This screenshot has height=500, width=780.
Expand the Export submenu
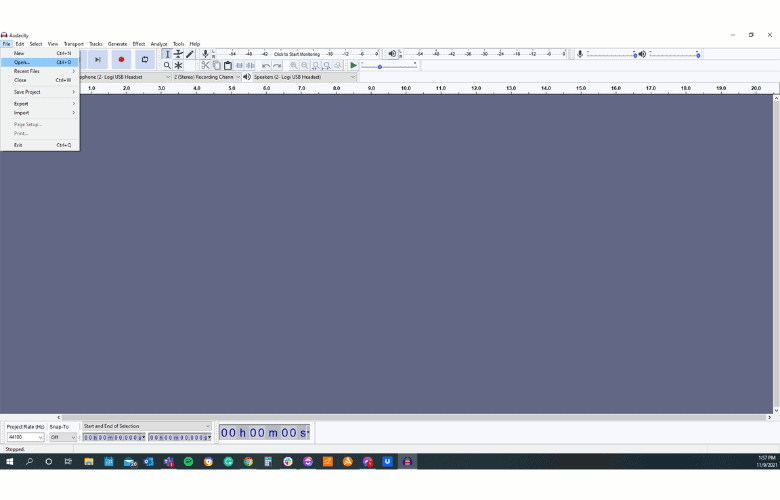(x=40, y=103)
